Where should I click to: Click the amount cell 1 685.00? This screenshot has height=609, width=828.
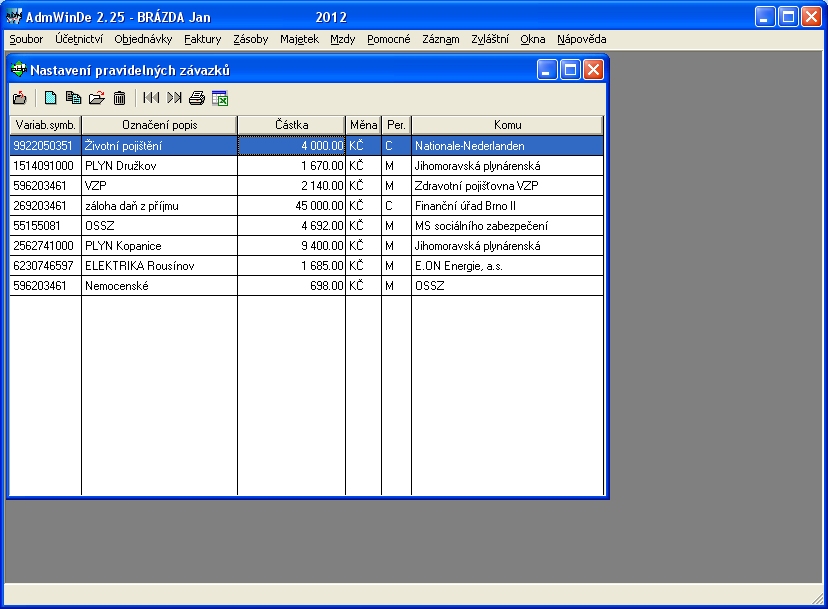291,266
